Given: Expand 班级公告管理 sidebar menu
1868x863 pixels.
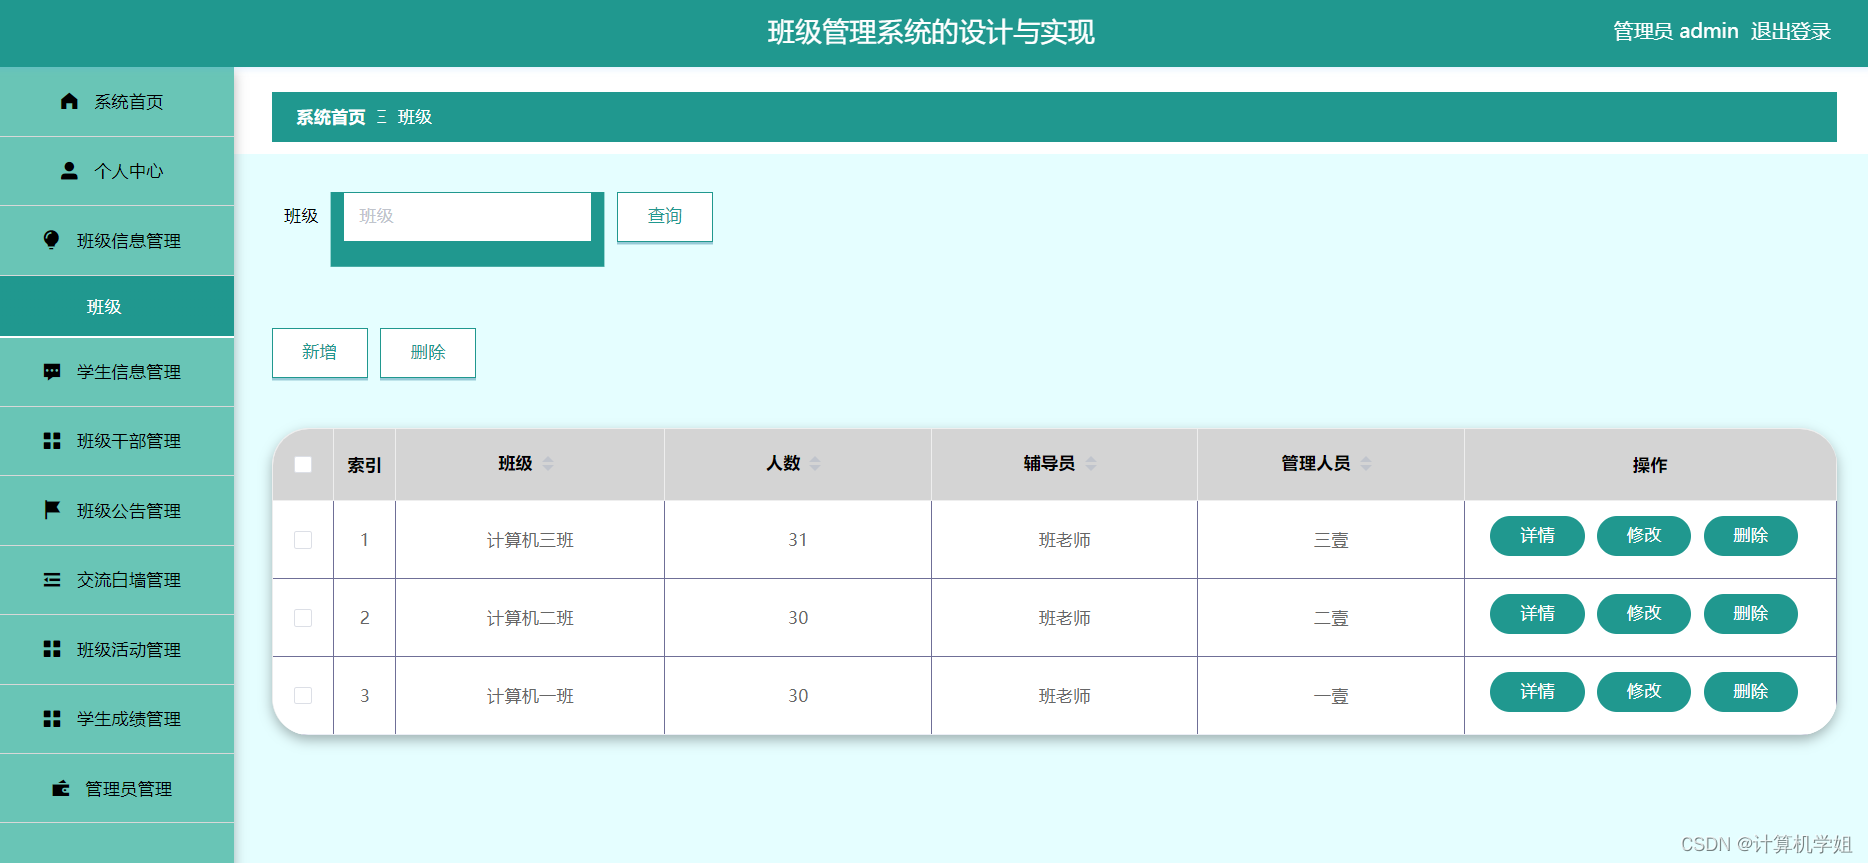Looking at the screenshot, I should pos(117,511).
